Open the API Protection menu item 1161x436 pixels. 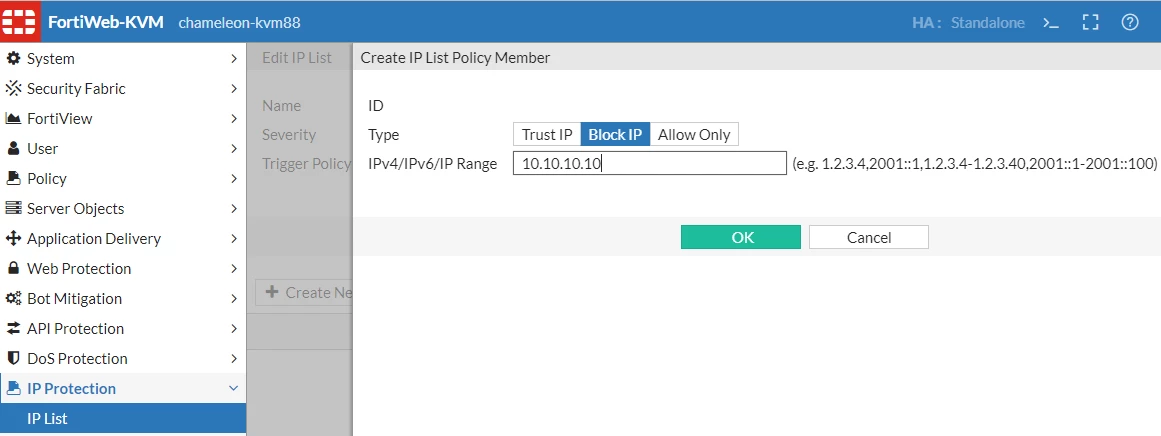coord(123,329)
